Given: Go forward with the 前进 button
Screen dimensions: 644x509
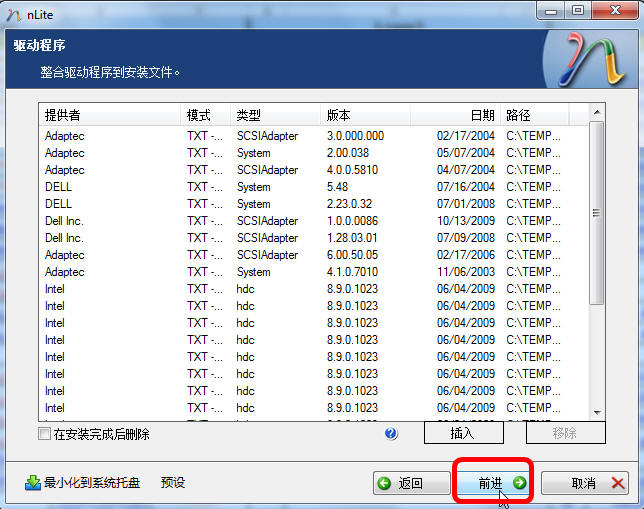Looking at the screenshot, I should 494,483.
